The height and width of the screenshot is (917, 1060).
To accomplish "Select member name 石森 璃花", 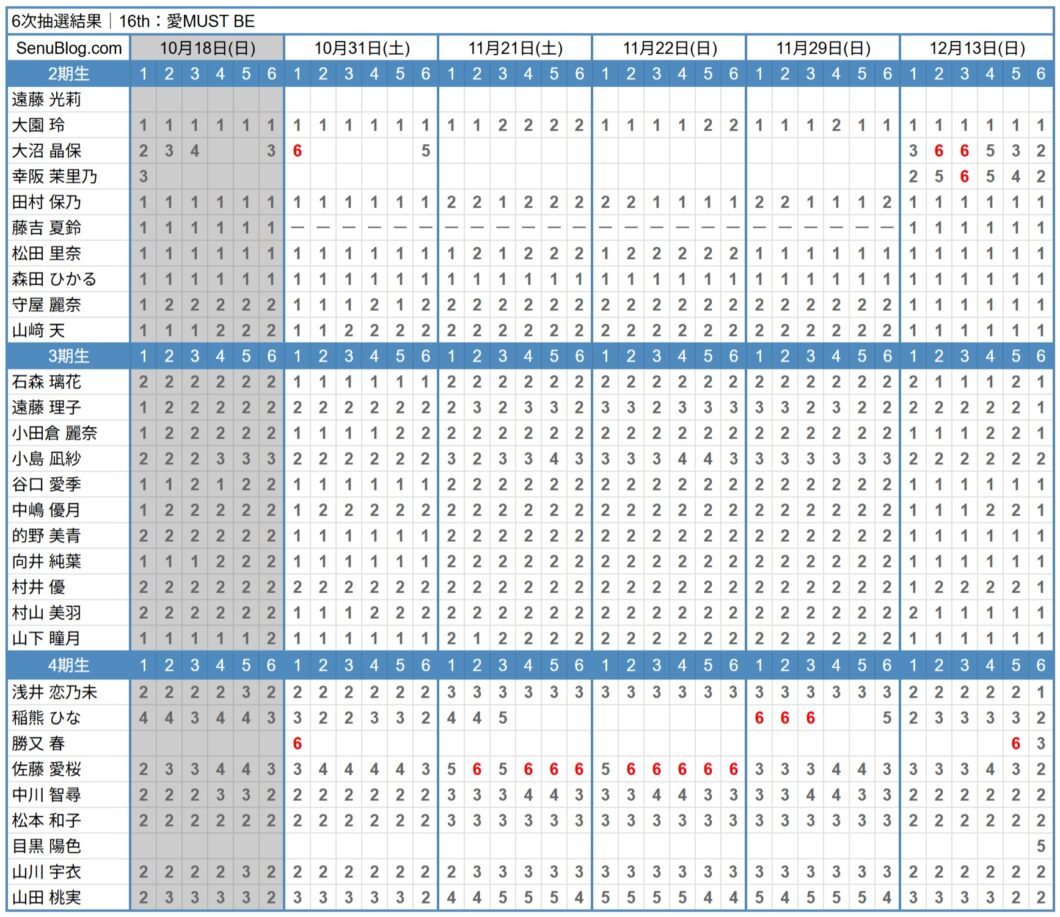I will pyautogui.click(x=47, y=383).
